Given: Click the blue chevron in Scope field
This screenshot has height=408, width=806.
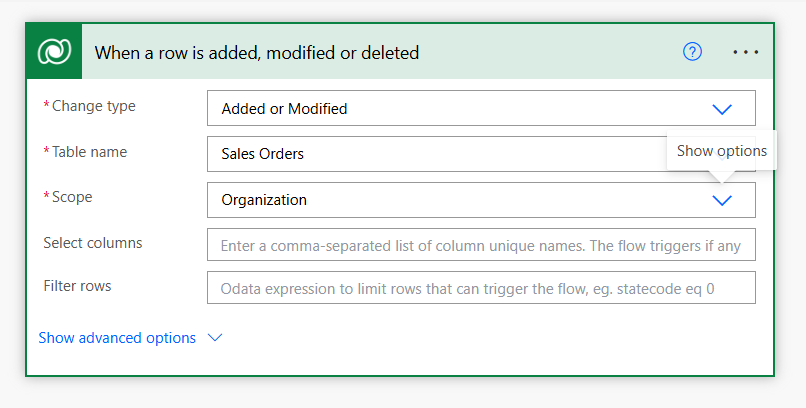Looking at the screenshot, I should (x=722, y=200).
